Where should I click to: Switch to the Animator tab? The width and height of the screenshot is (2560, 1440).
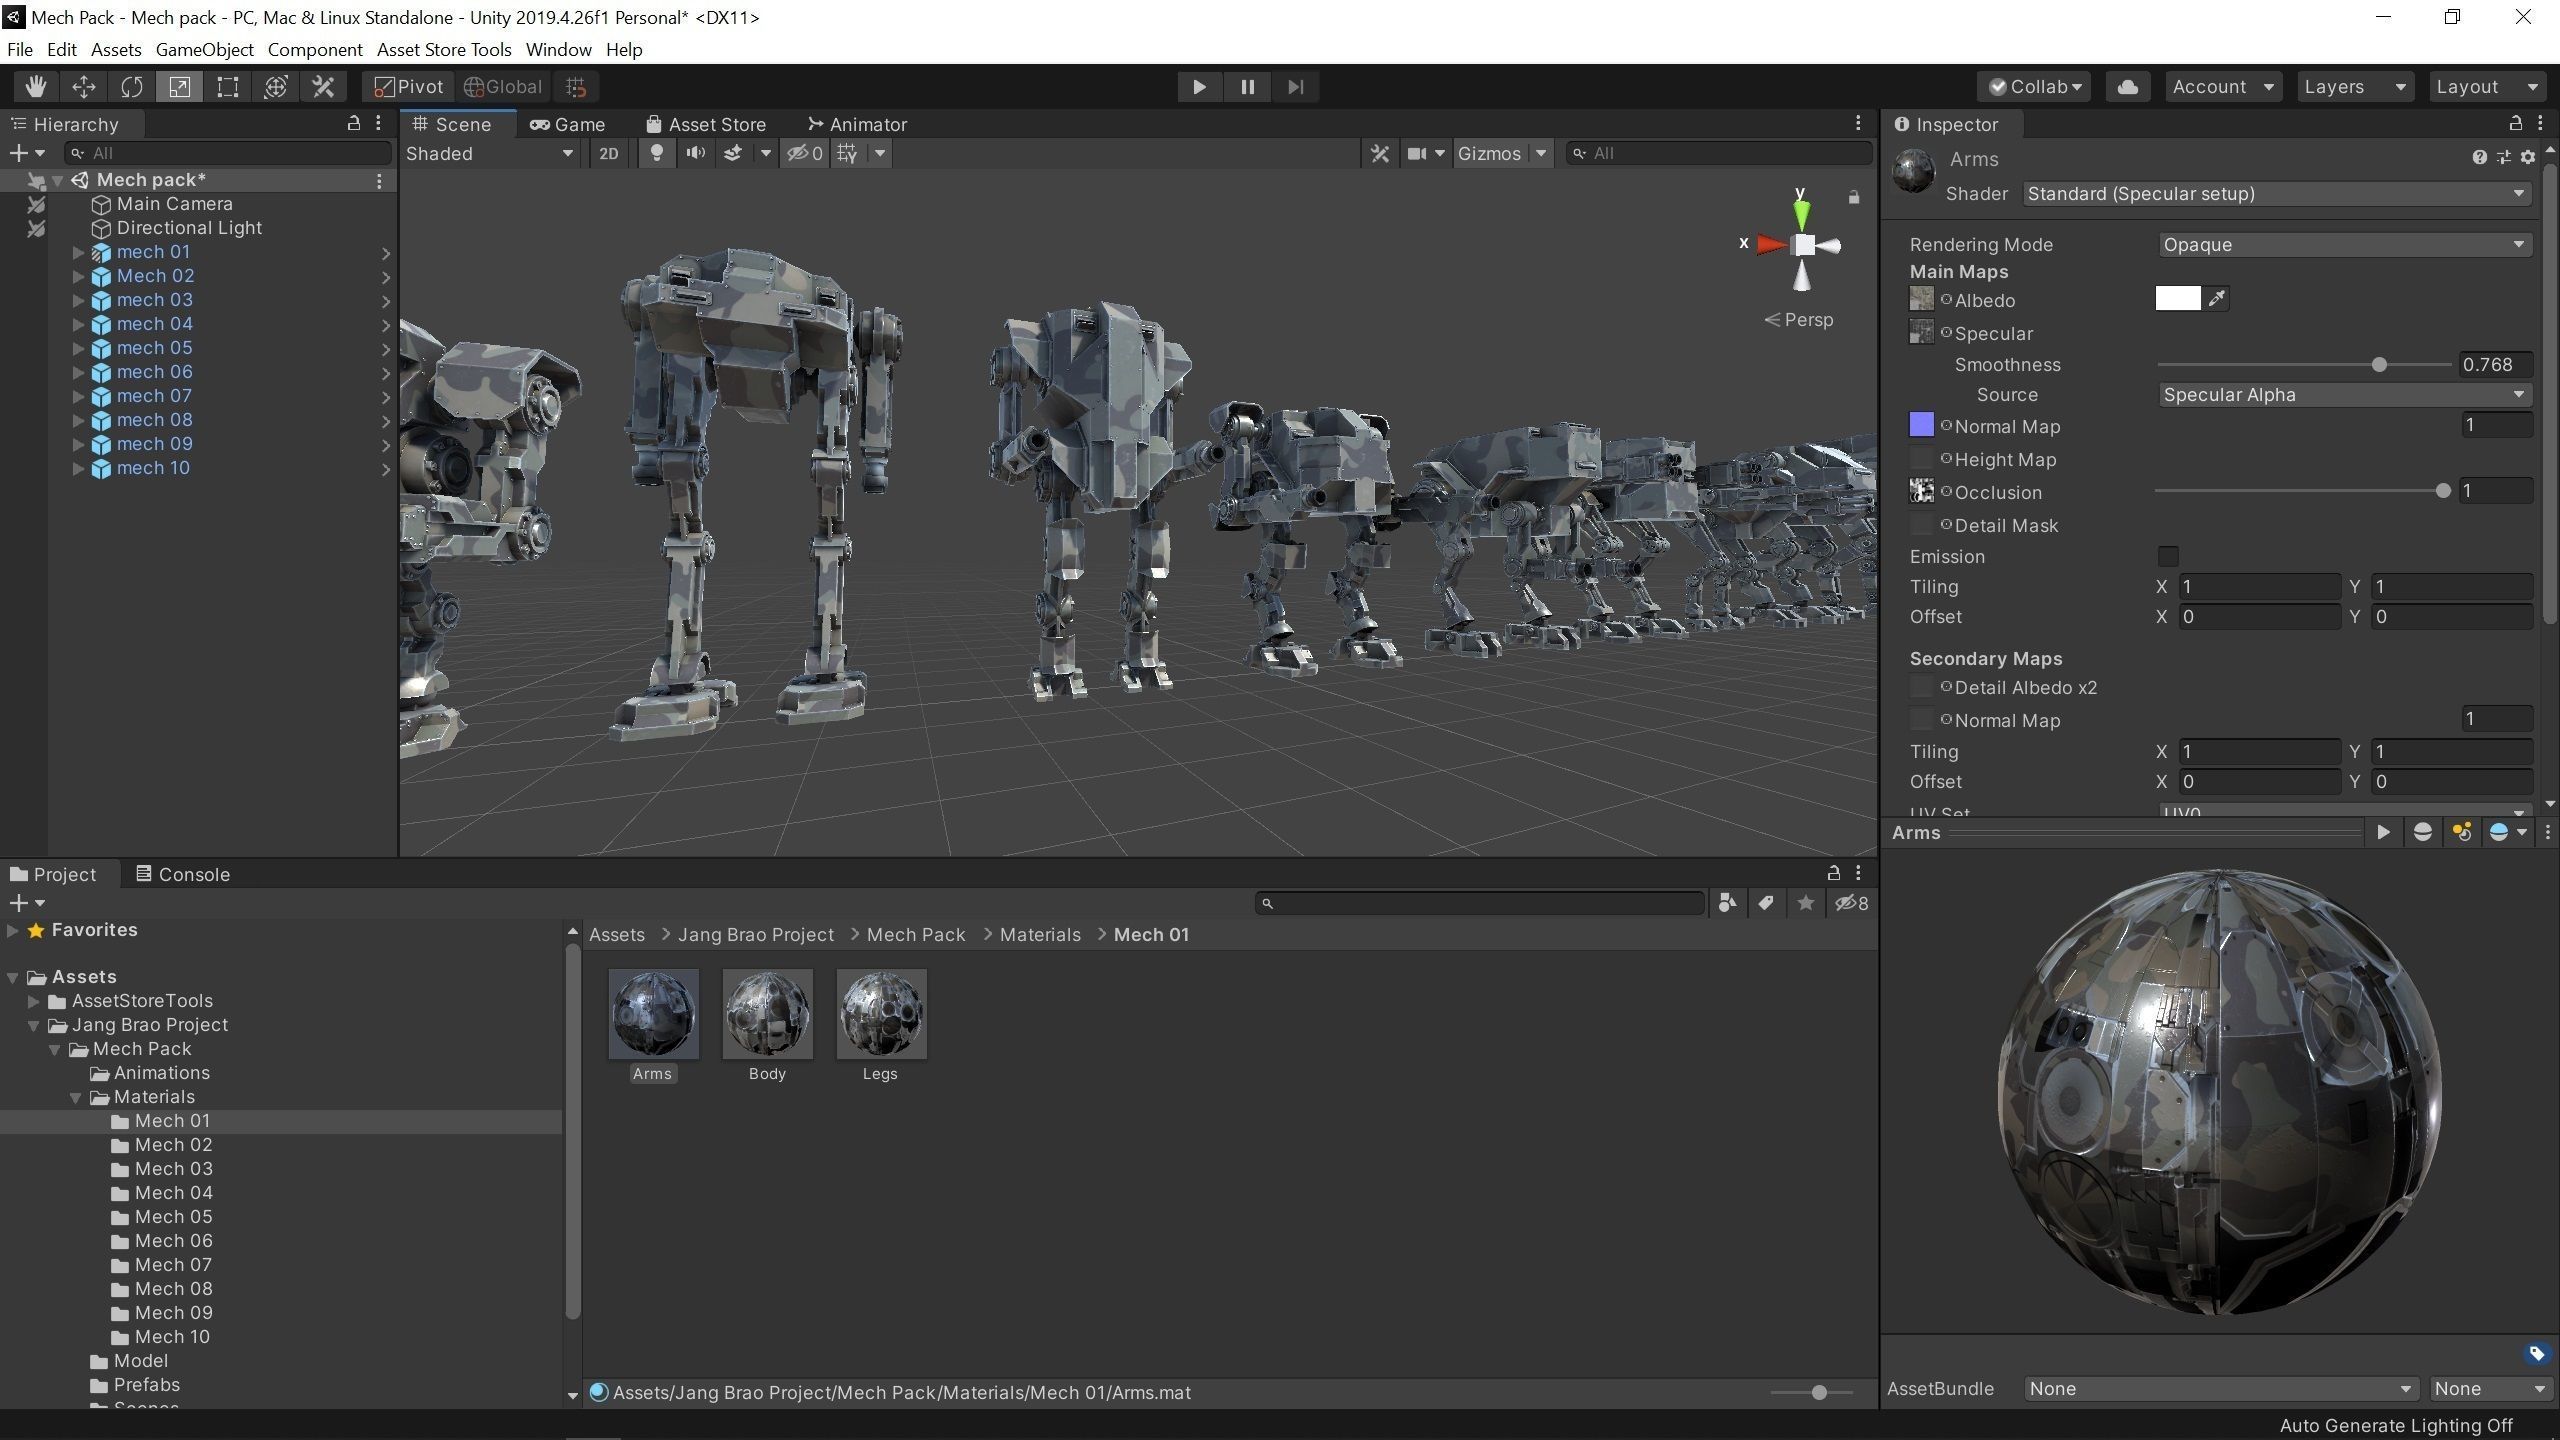pos(858,124)
